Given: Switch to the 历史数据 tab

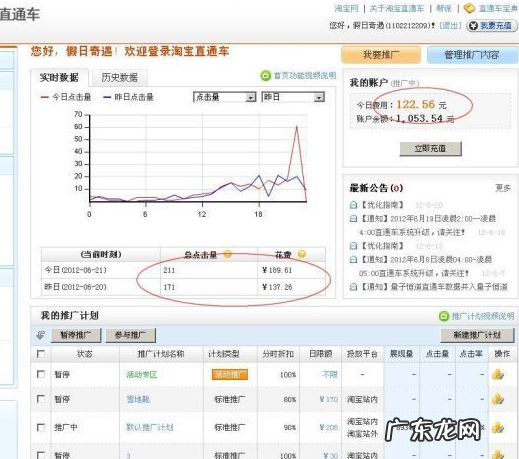Looking at the screenshot, I should pyautogui.click(x=120, y=78).
